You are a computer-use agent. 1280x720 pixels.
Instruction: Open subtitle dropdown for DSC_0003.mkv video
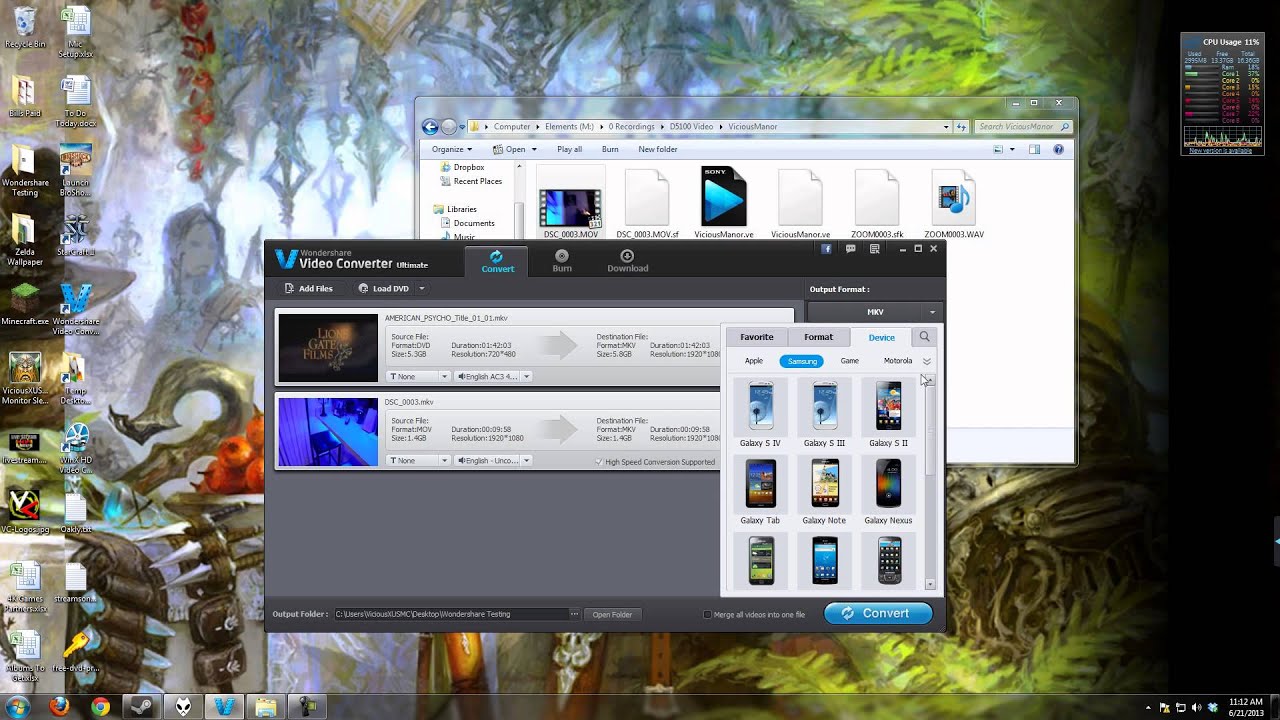tap(417, 461)
